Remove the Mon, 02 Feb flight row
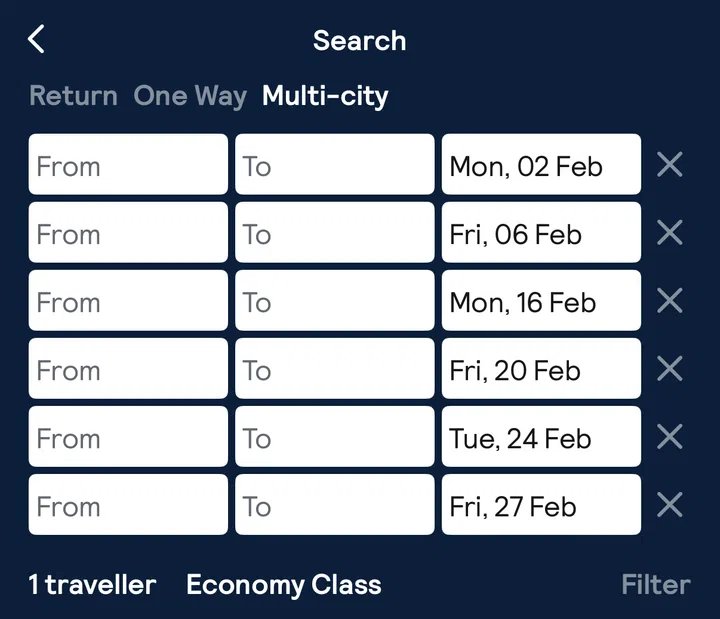 tap(669, 165)
